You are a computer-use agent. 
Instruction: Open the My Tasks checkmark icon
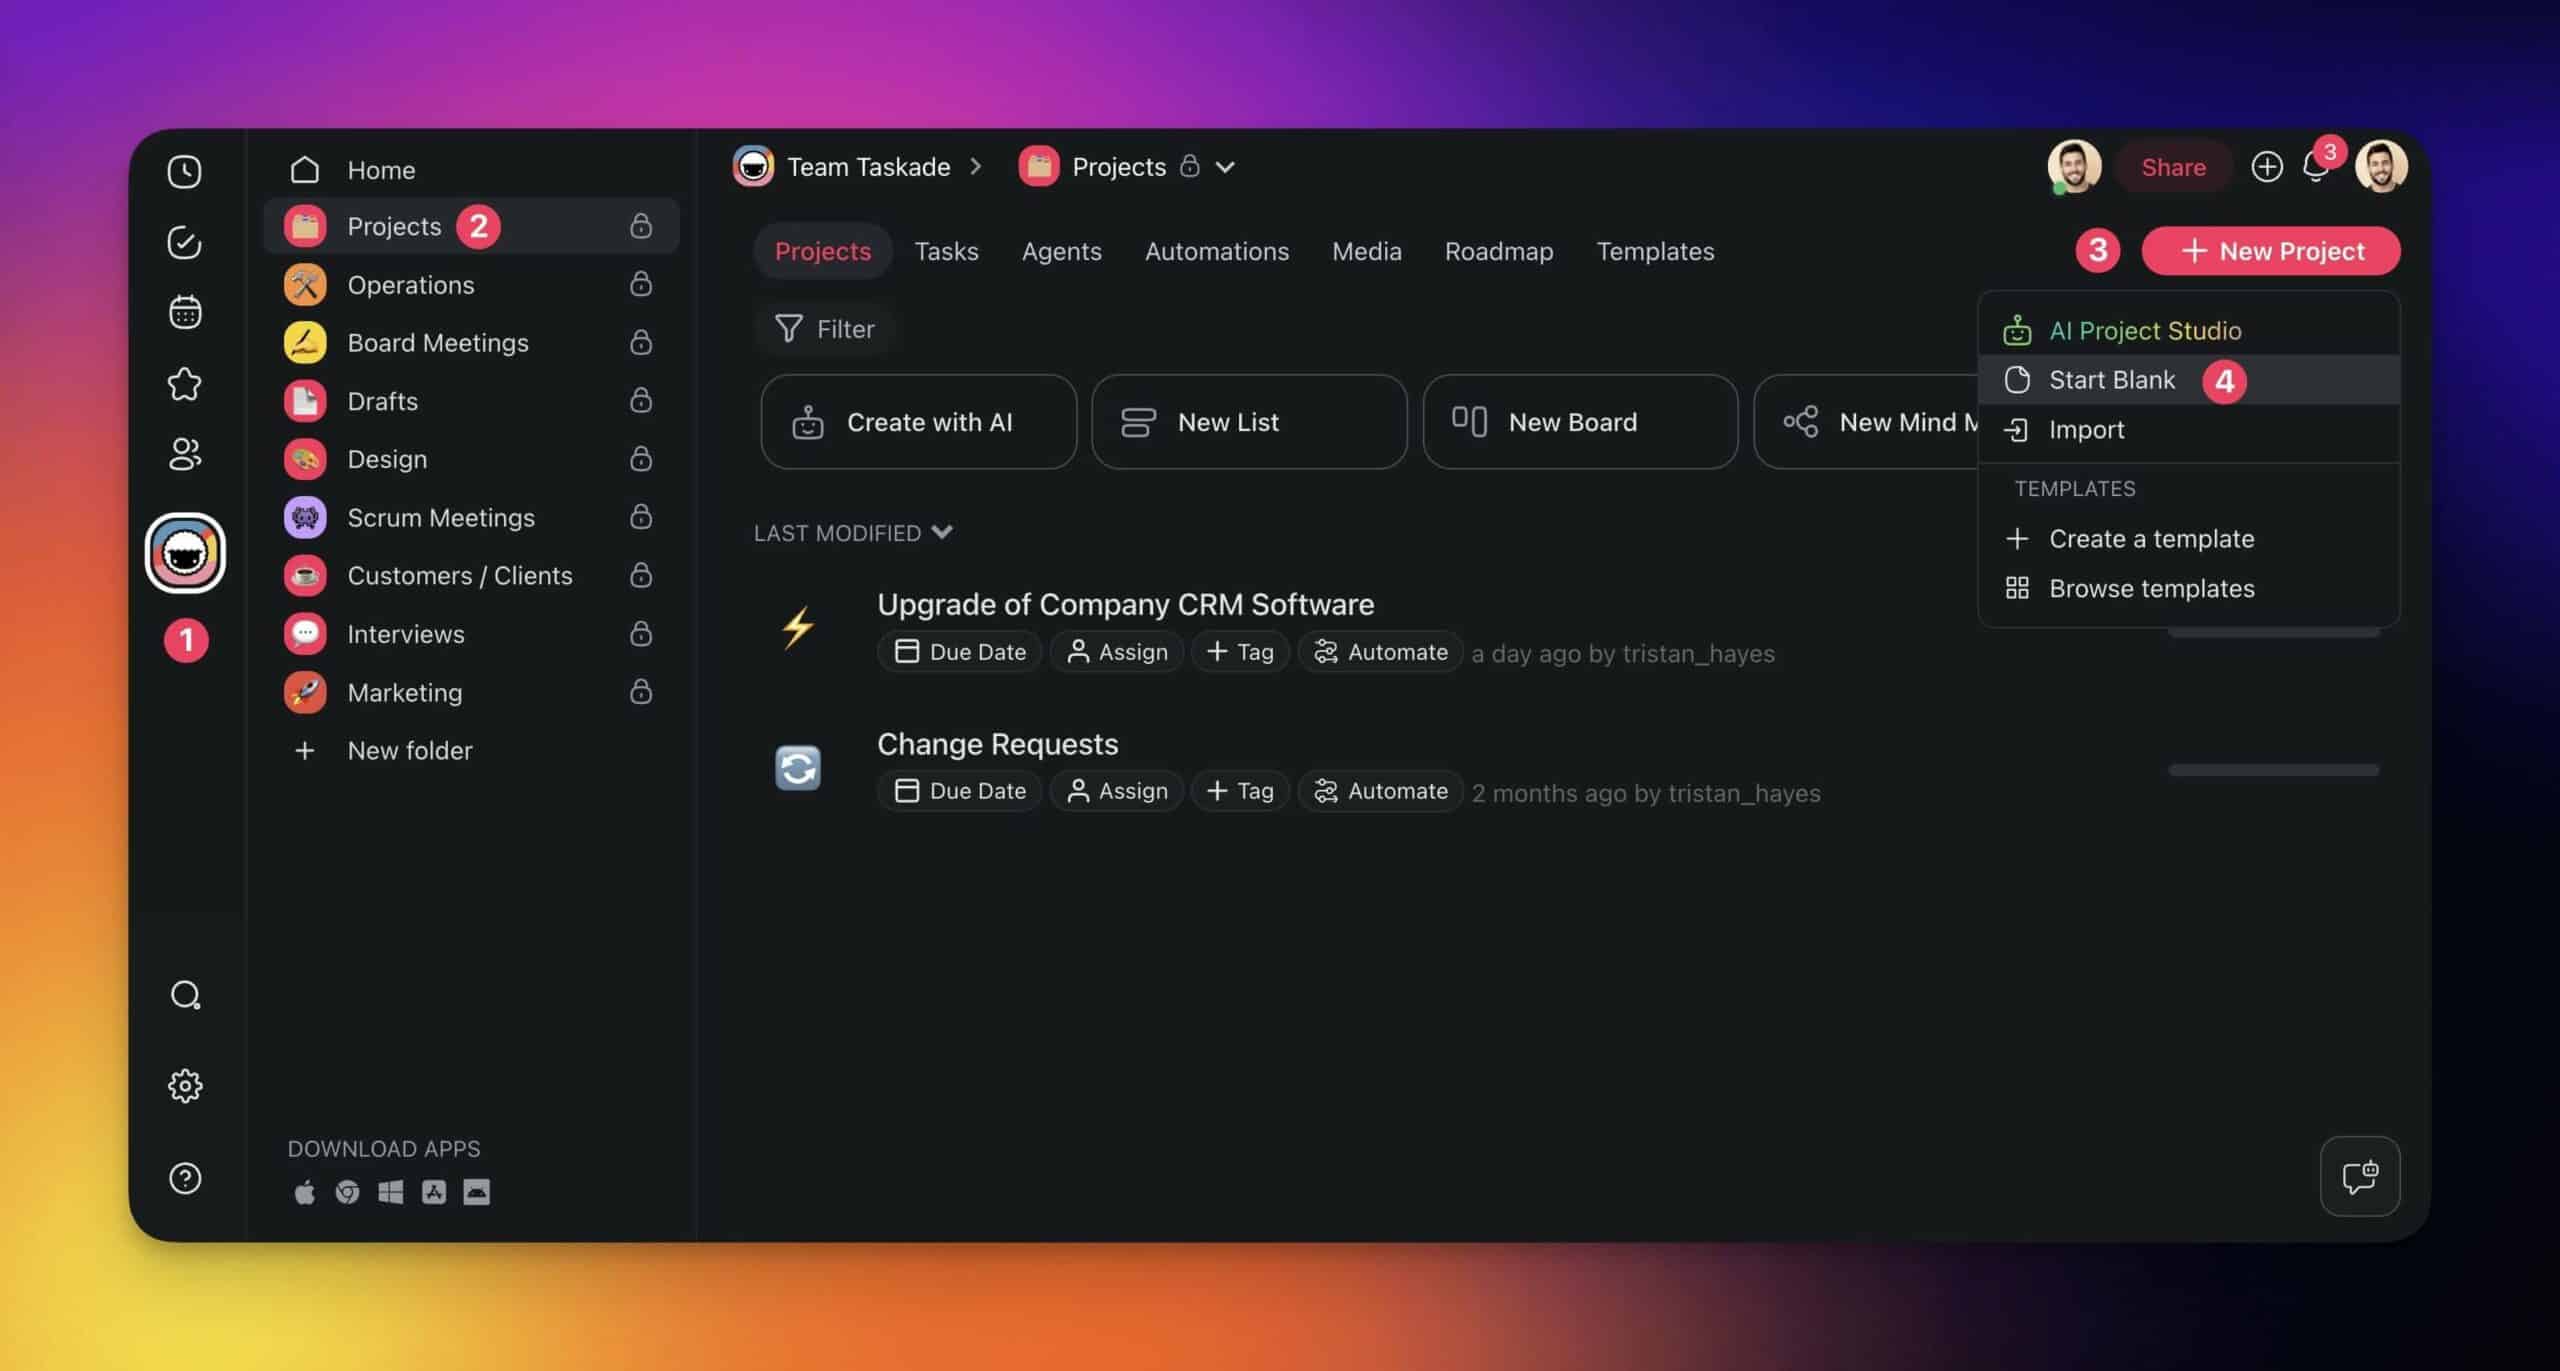[x=184, y=242]
